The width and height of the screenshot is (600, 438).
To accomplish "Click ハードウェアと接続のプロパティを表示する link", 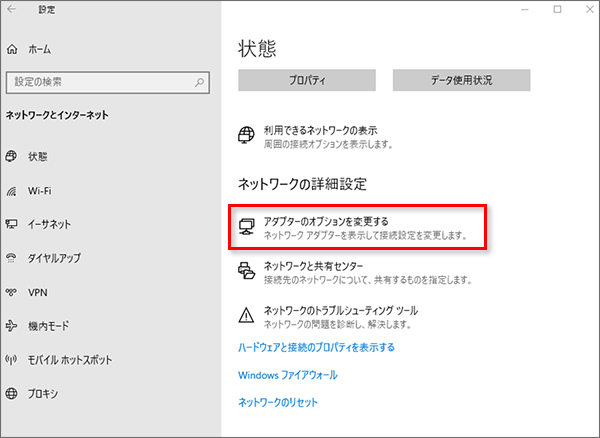I will [x=316, y=347].
